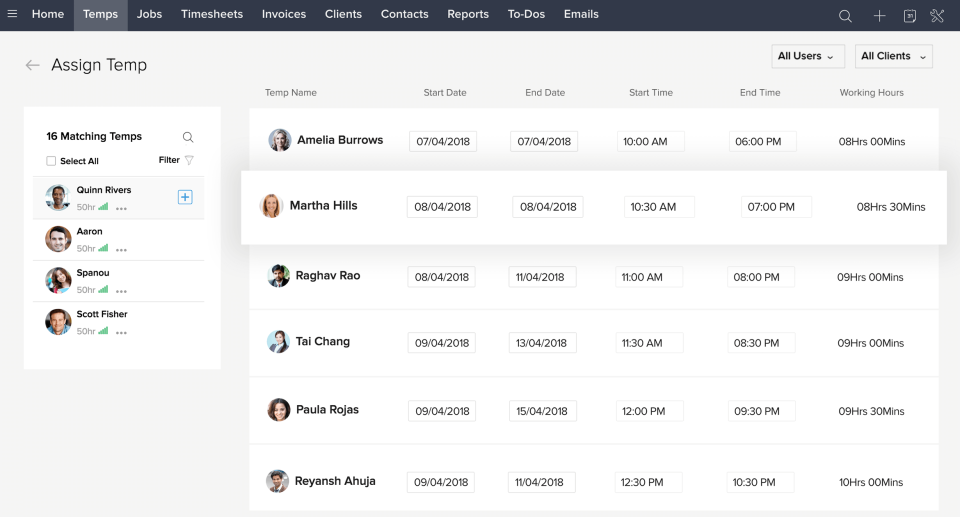
Task: Click the back arrow beside Assign Temp
Action: pos(32,65)
